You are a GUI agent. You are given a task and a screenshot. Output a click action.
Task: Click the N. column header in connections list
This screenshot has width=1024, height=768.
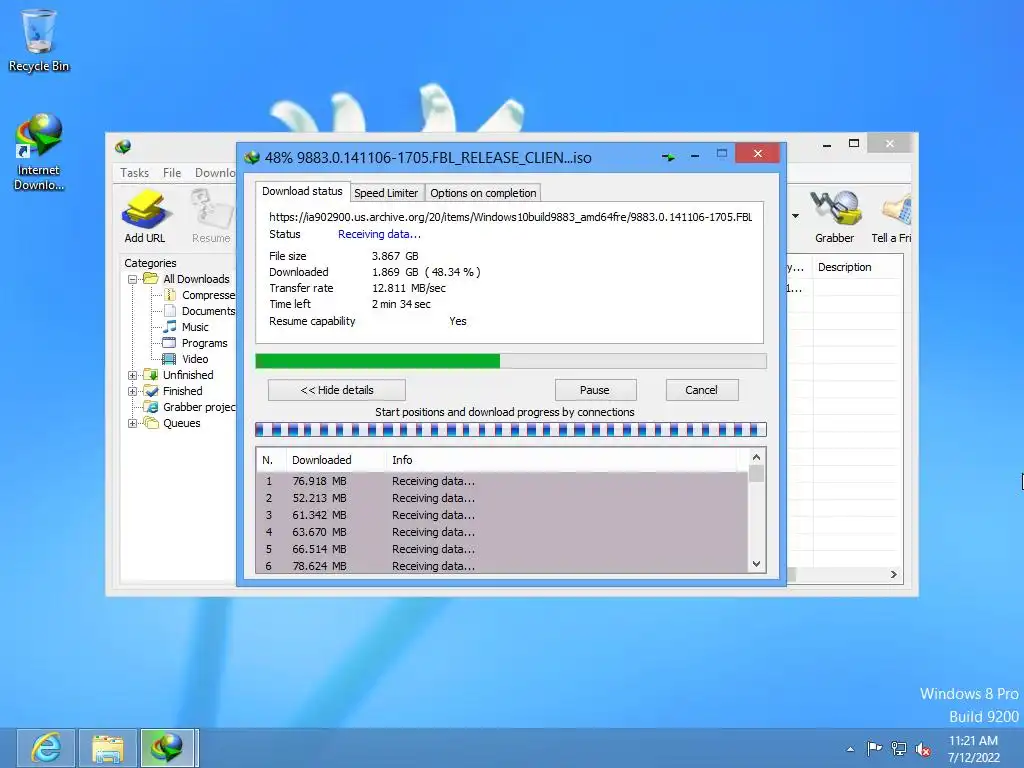click(270, 460)
